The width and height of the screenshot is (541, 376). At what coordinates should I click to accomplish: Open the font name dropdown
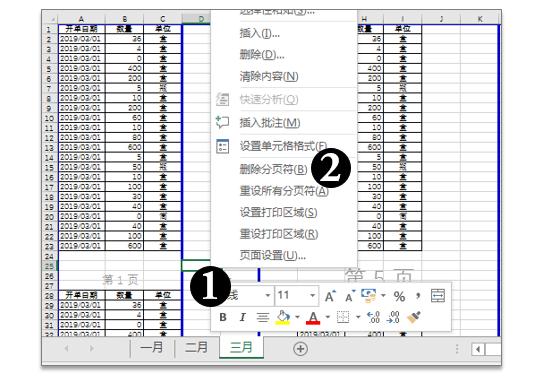tap(267, 296)
